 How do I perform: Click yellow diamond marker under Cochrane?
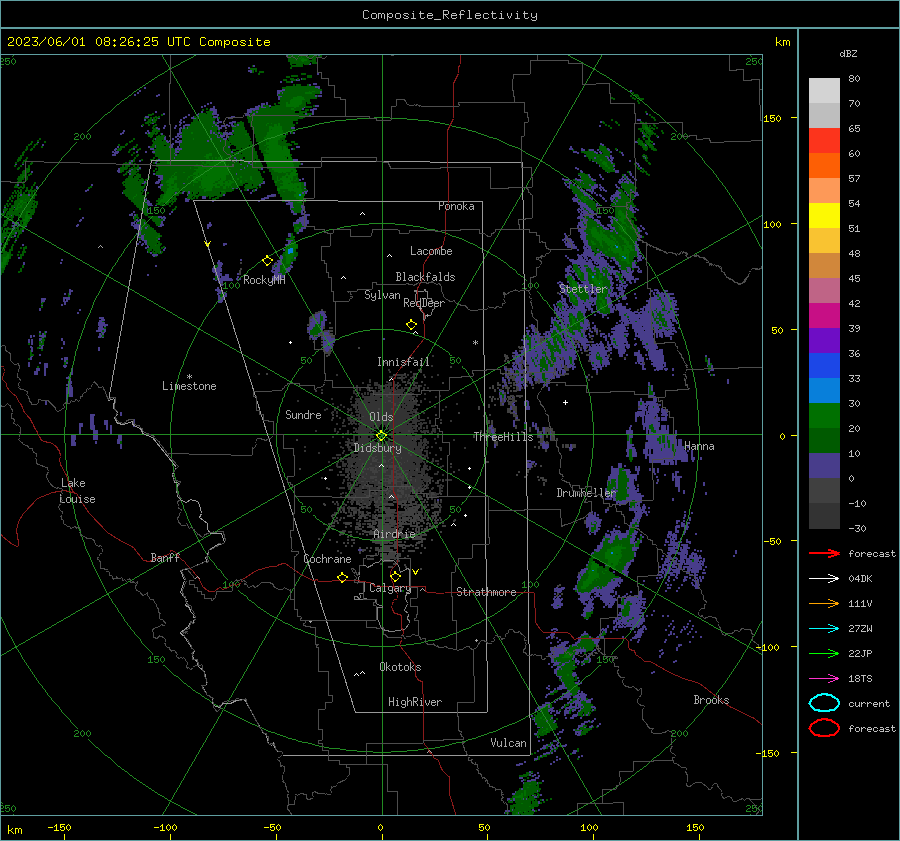[x=343, y=577]
